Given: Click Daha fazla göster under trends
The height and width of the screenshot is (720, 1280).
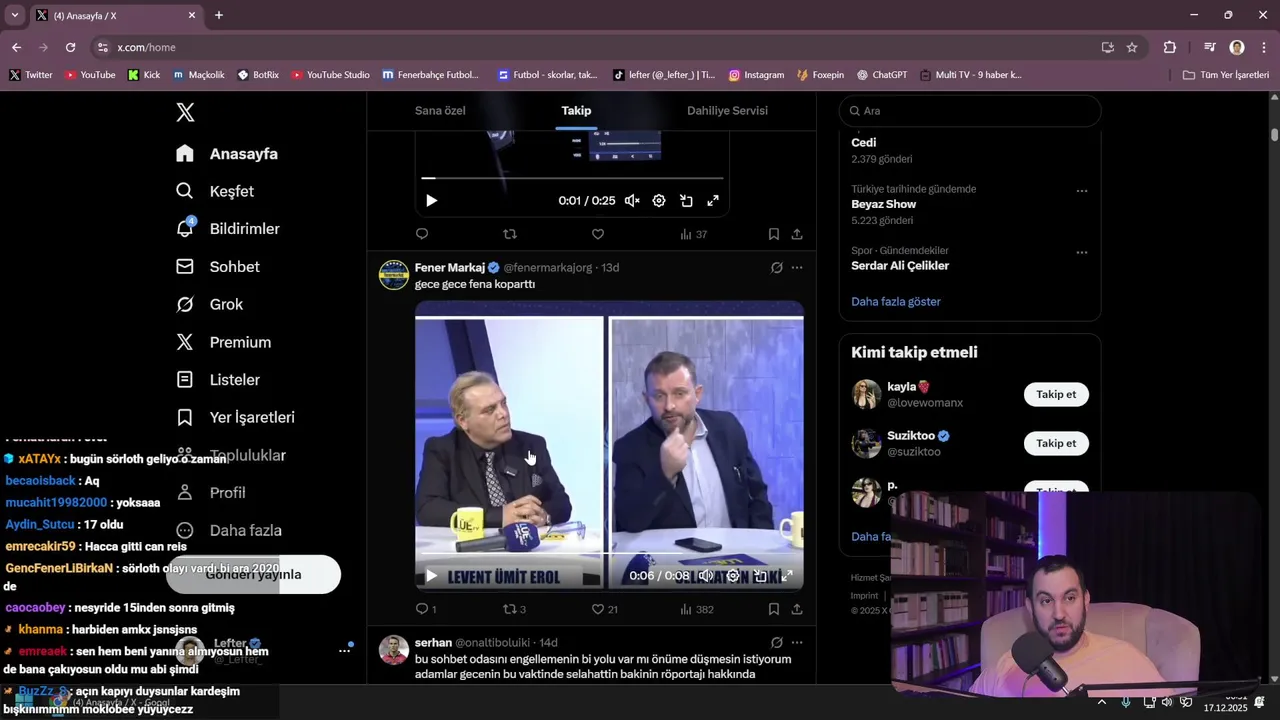Looking at the screenshot, I should pyautogui.click(x=896, y=302).
